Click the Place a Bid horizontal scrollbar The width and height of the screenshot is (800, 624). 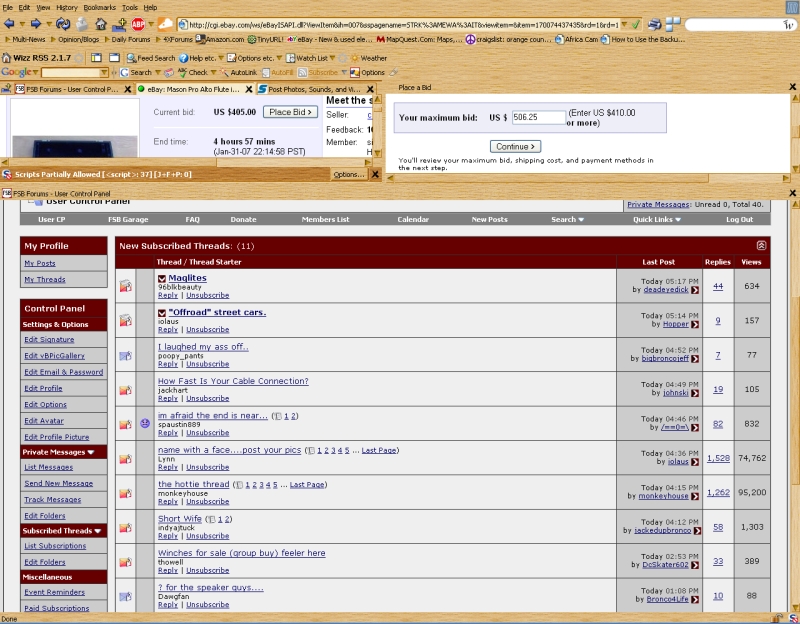[588, 178]
